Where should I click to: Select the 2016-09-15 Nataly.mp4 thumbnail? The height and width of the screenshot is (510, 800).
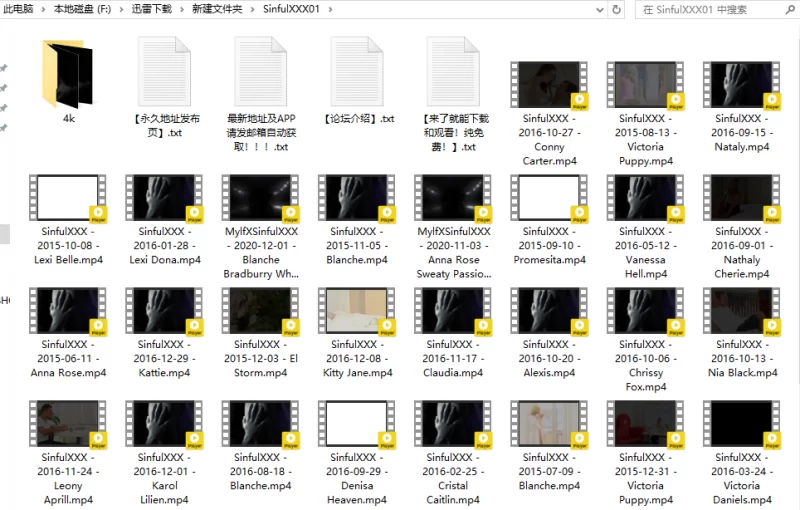pyautogui.click(x=741, y=85)
